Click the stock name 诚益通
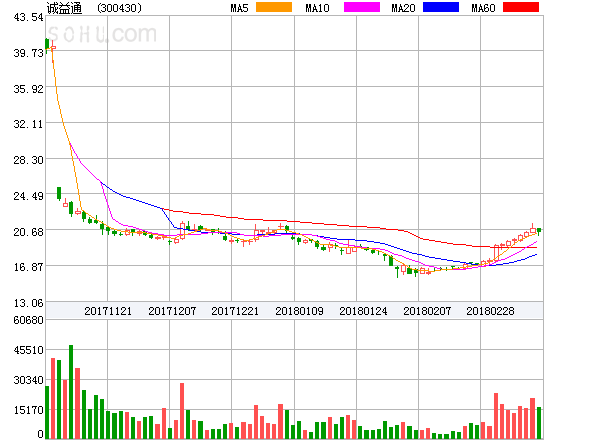This screenshot has width=600, height=440. coord(64,8)
